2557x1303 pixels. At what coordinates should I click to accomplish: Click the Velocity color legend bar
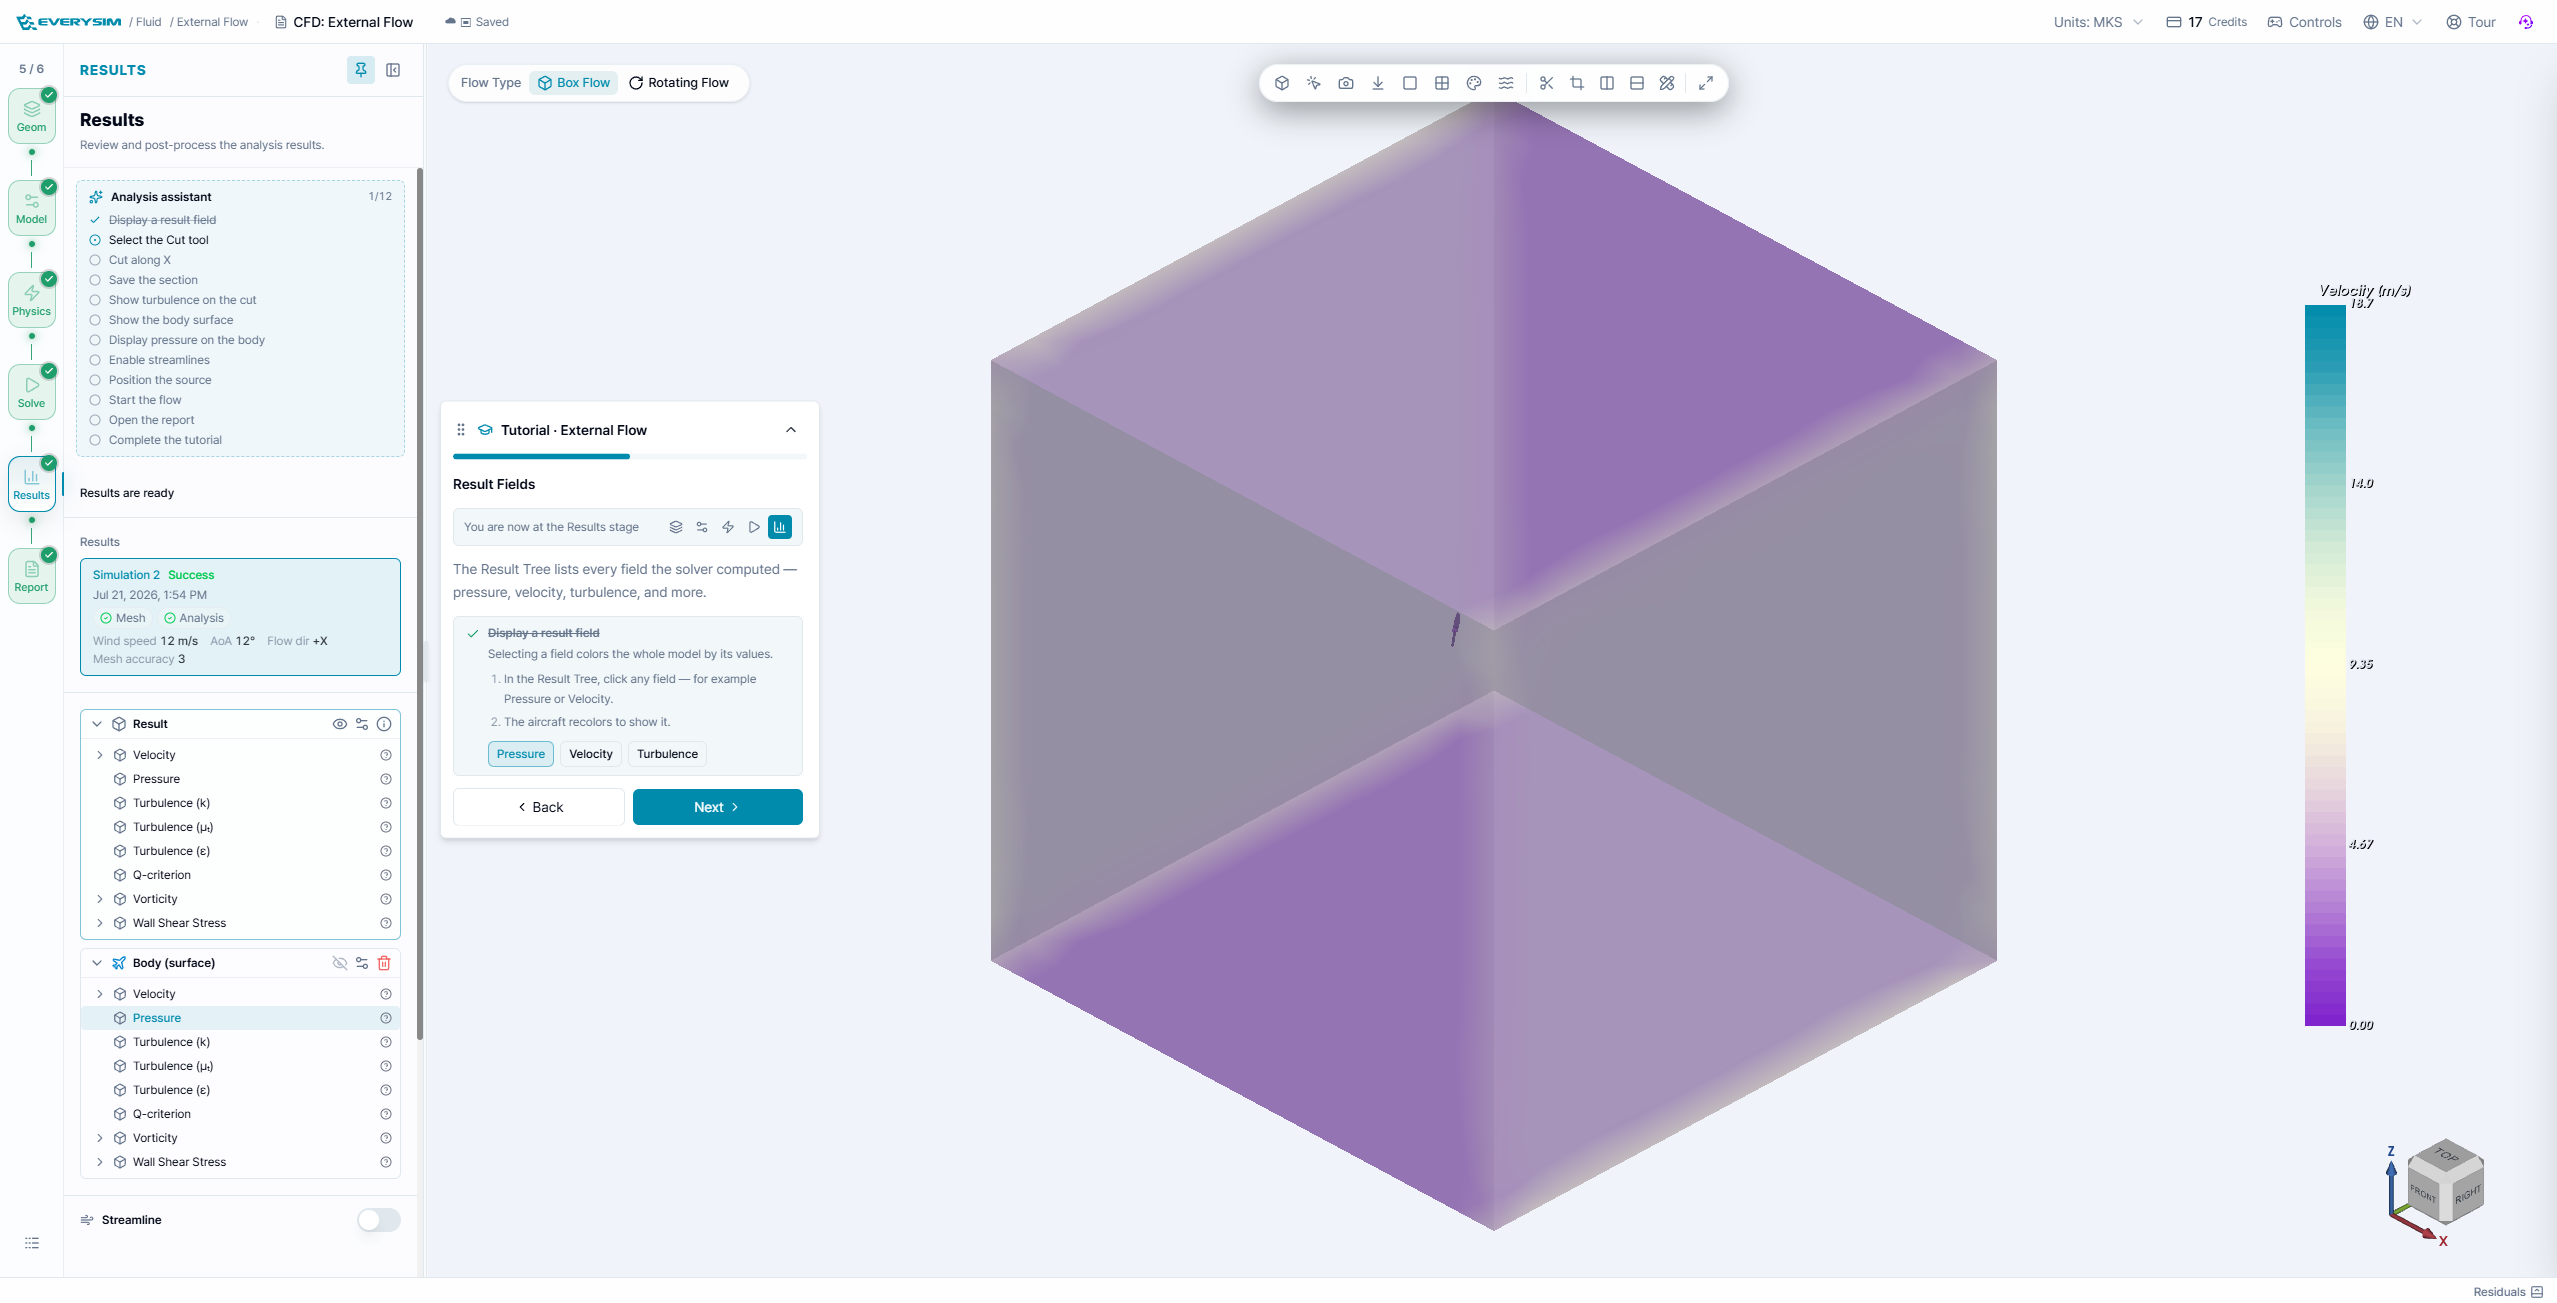(2325, 665)
